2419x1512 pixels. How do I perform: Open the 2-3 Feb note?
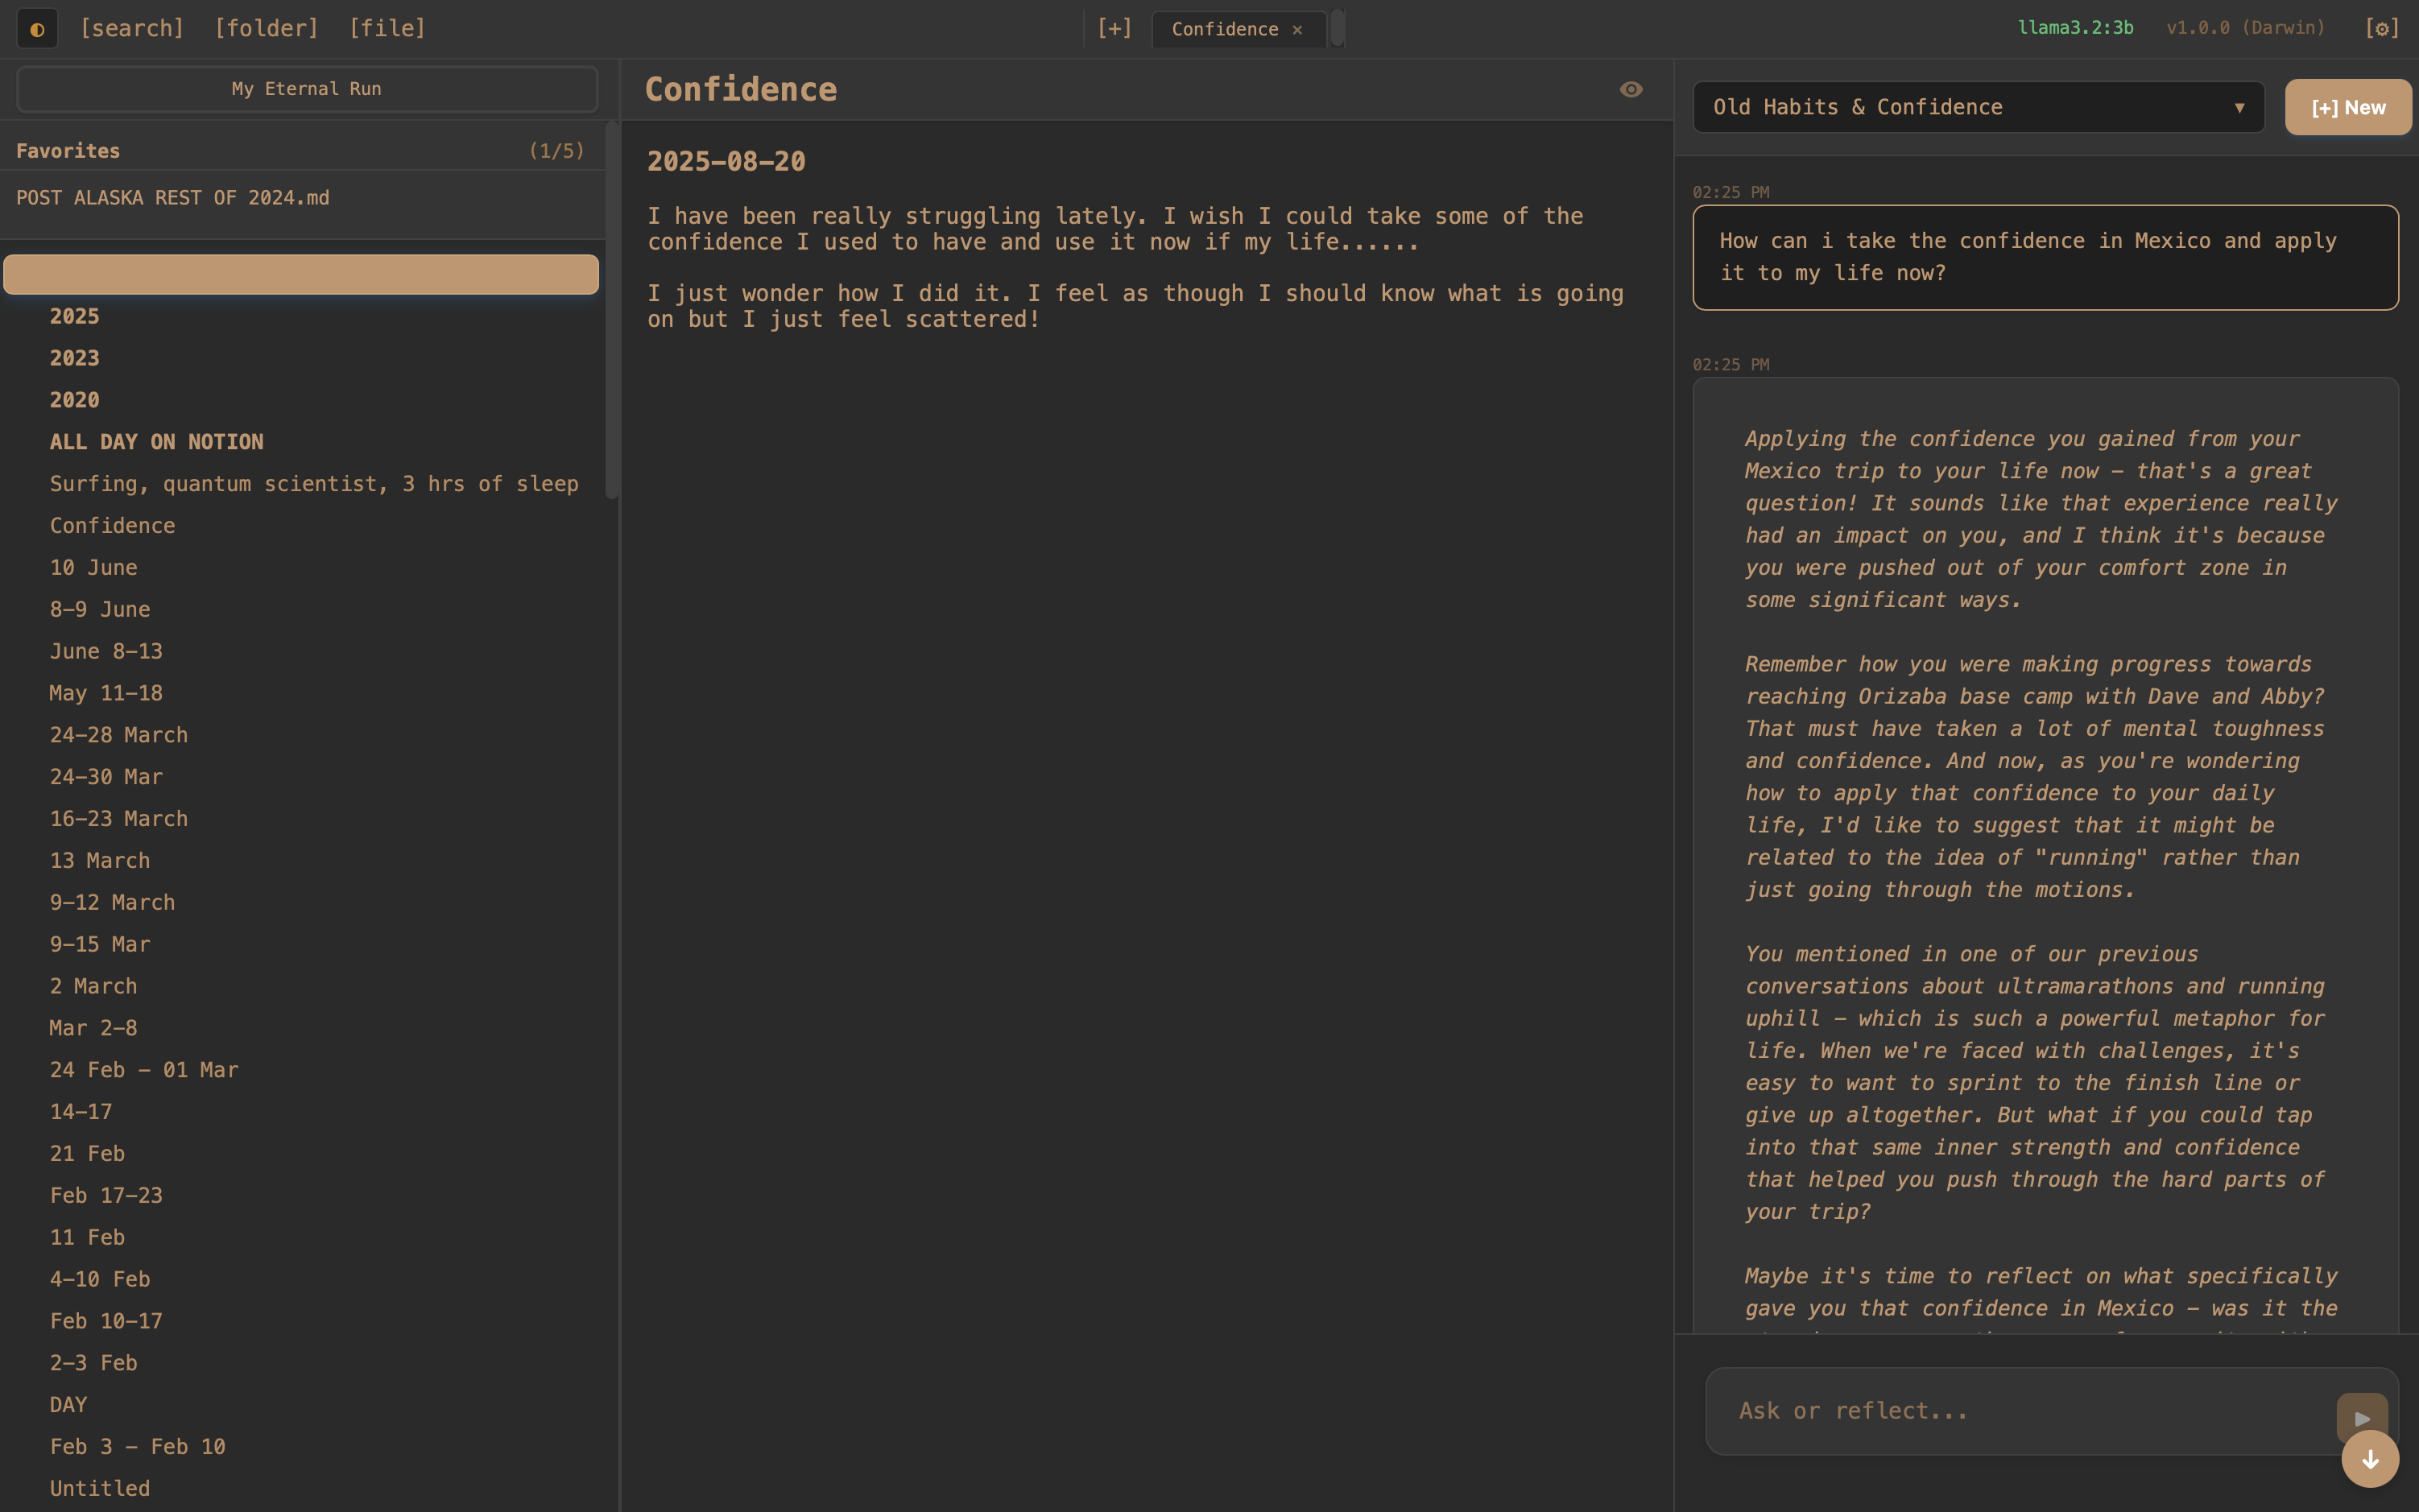(94, 1363)
